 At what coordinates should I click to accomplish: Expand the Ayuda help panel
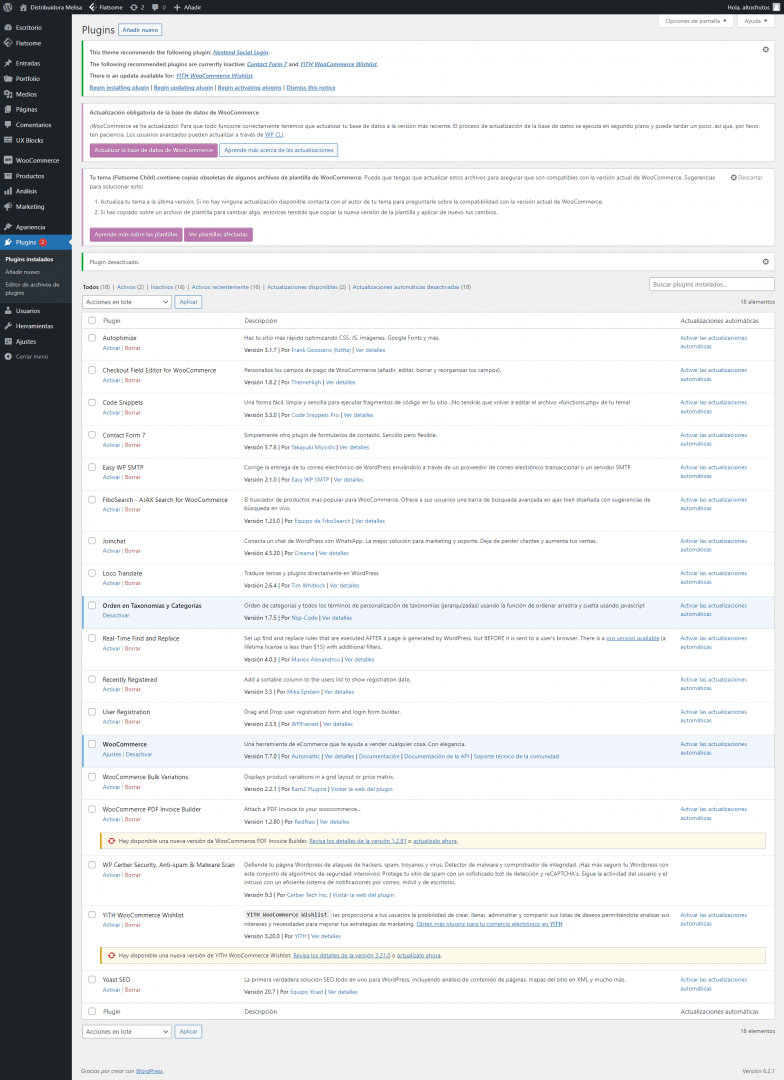click(x=756, y=21)
